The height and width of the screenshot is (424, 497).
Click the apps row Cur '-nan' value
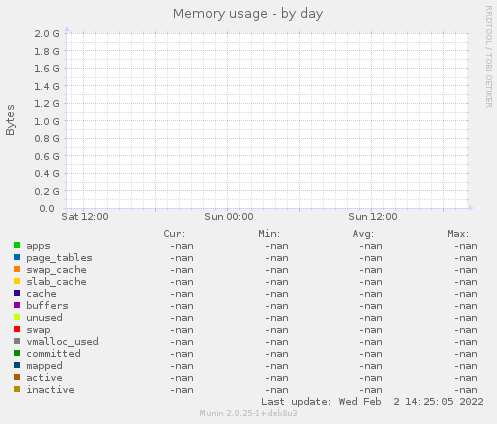[182, 246]
